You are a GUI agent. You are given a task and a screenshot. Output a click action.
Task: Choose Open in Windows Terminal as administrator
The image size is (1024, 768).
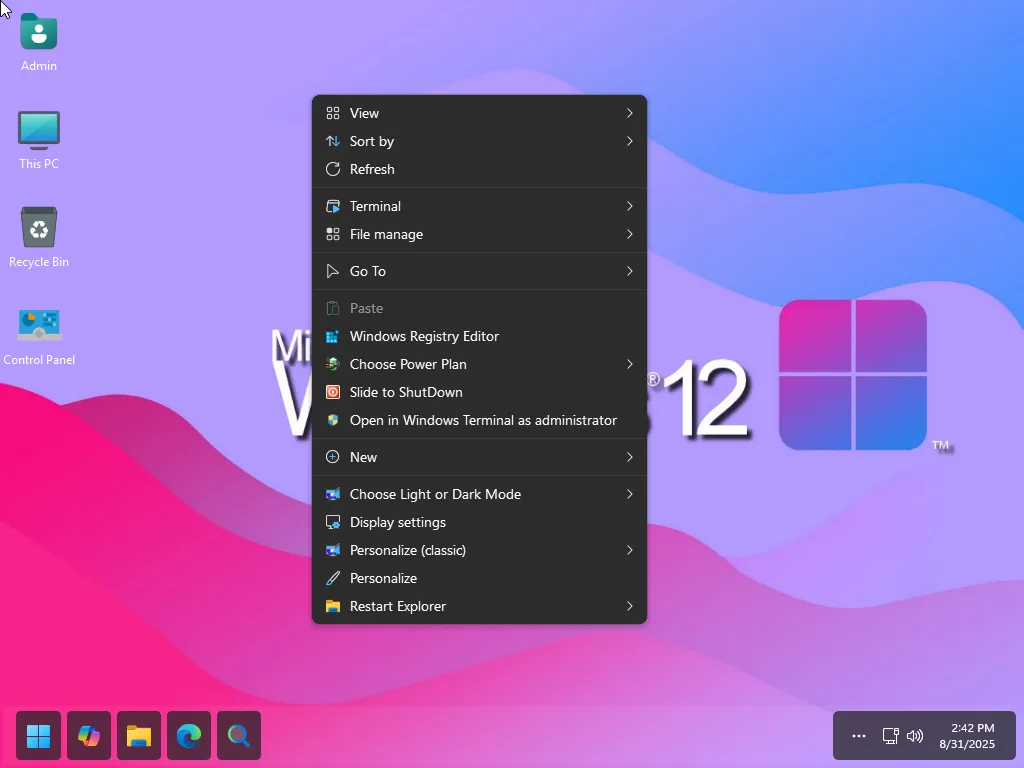(479, 420)
